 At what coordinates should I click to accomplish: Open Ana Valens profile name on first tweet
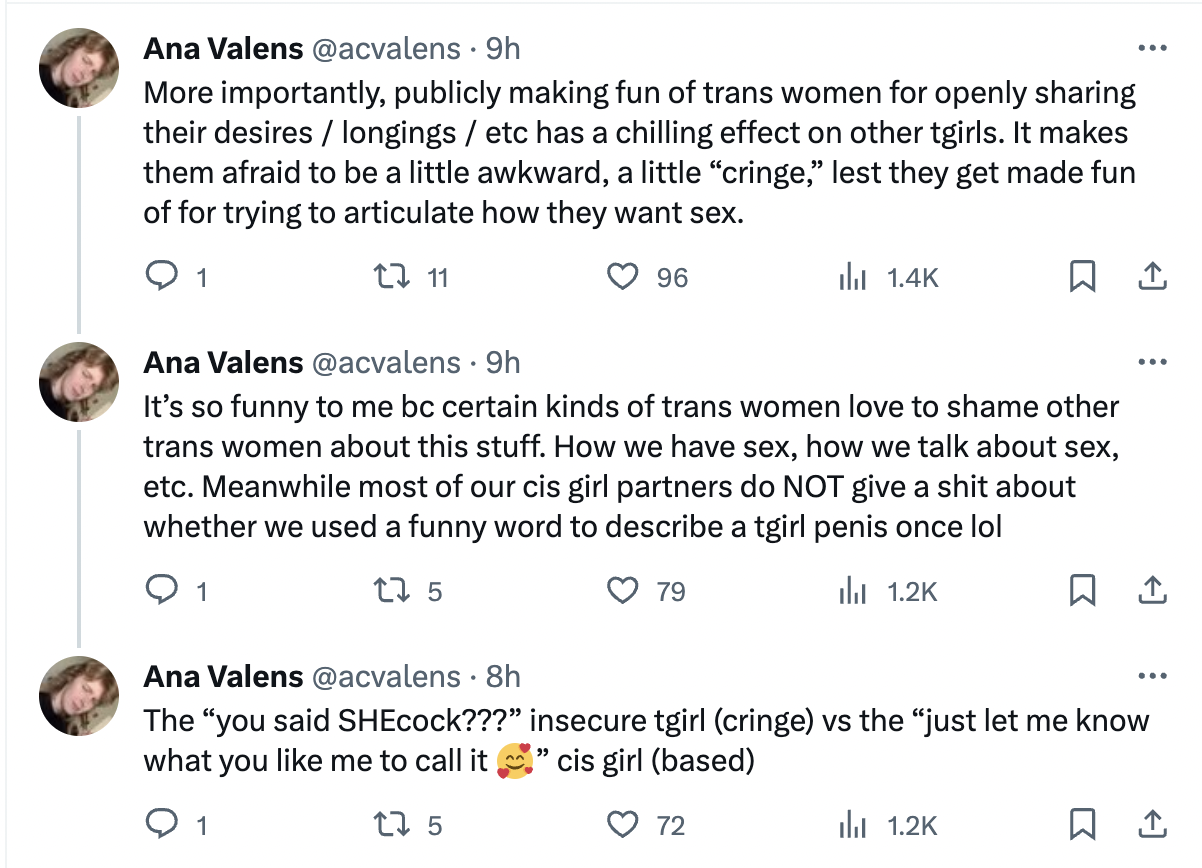click(223, 48)
